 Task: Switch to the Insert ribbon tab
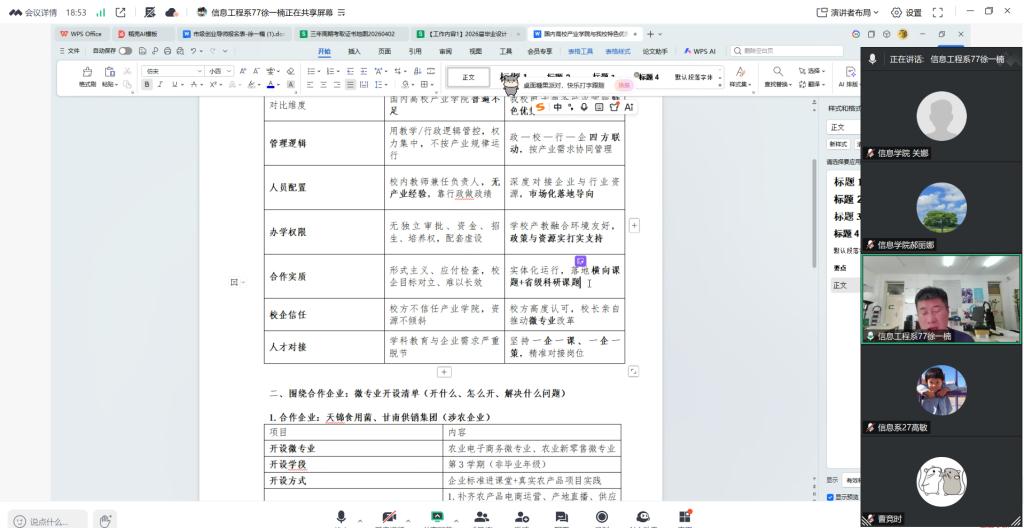(354, 50)
